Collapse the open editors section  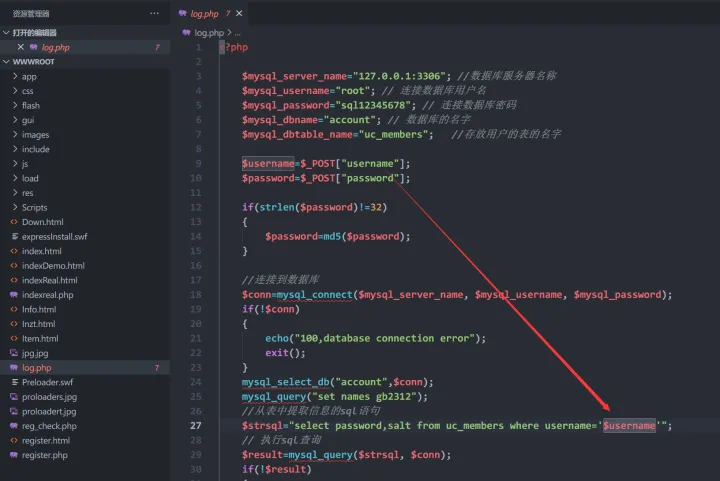[8, 32]
